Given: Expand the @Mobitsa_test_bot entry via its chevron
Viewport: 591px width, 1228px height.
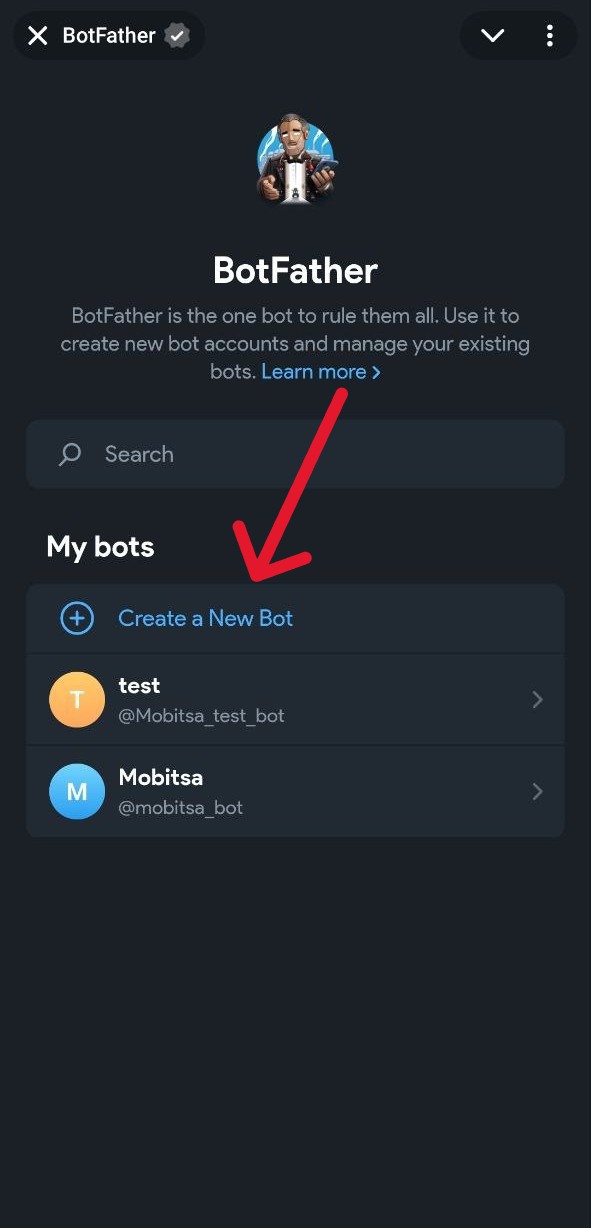Looking at the screenshot, I should click(x=537, y=699).
